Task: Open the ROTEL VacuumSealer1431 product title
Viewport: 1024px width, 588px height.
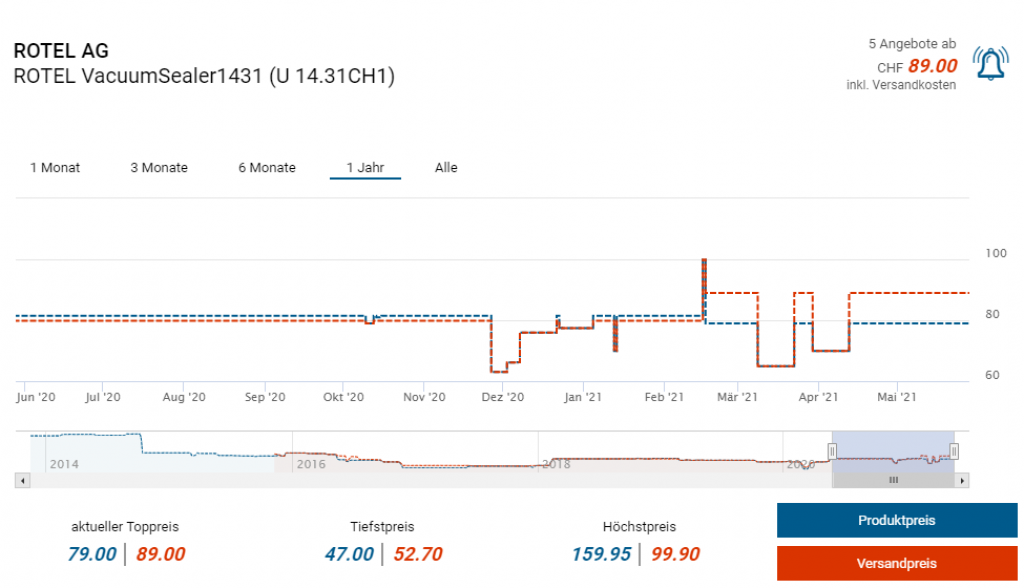Action: pos(204,76)
